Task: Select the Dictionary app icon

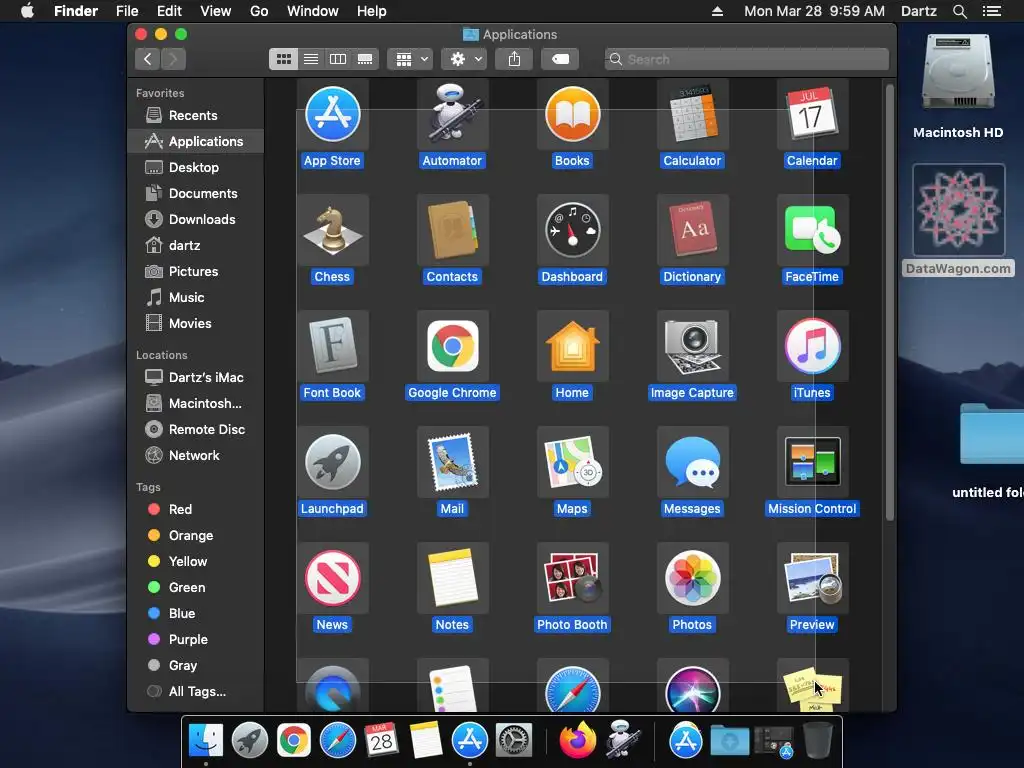Action: pyautogui.click(x=693, y=230)
